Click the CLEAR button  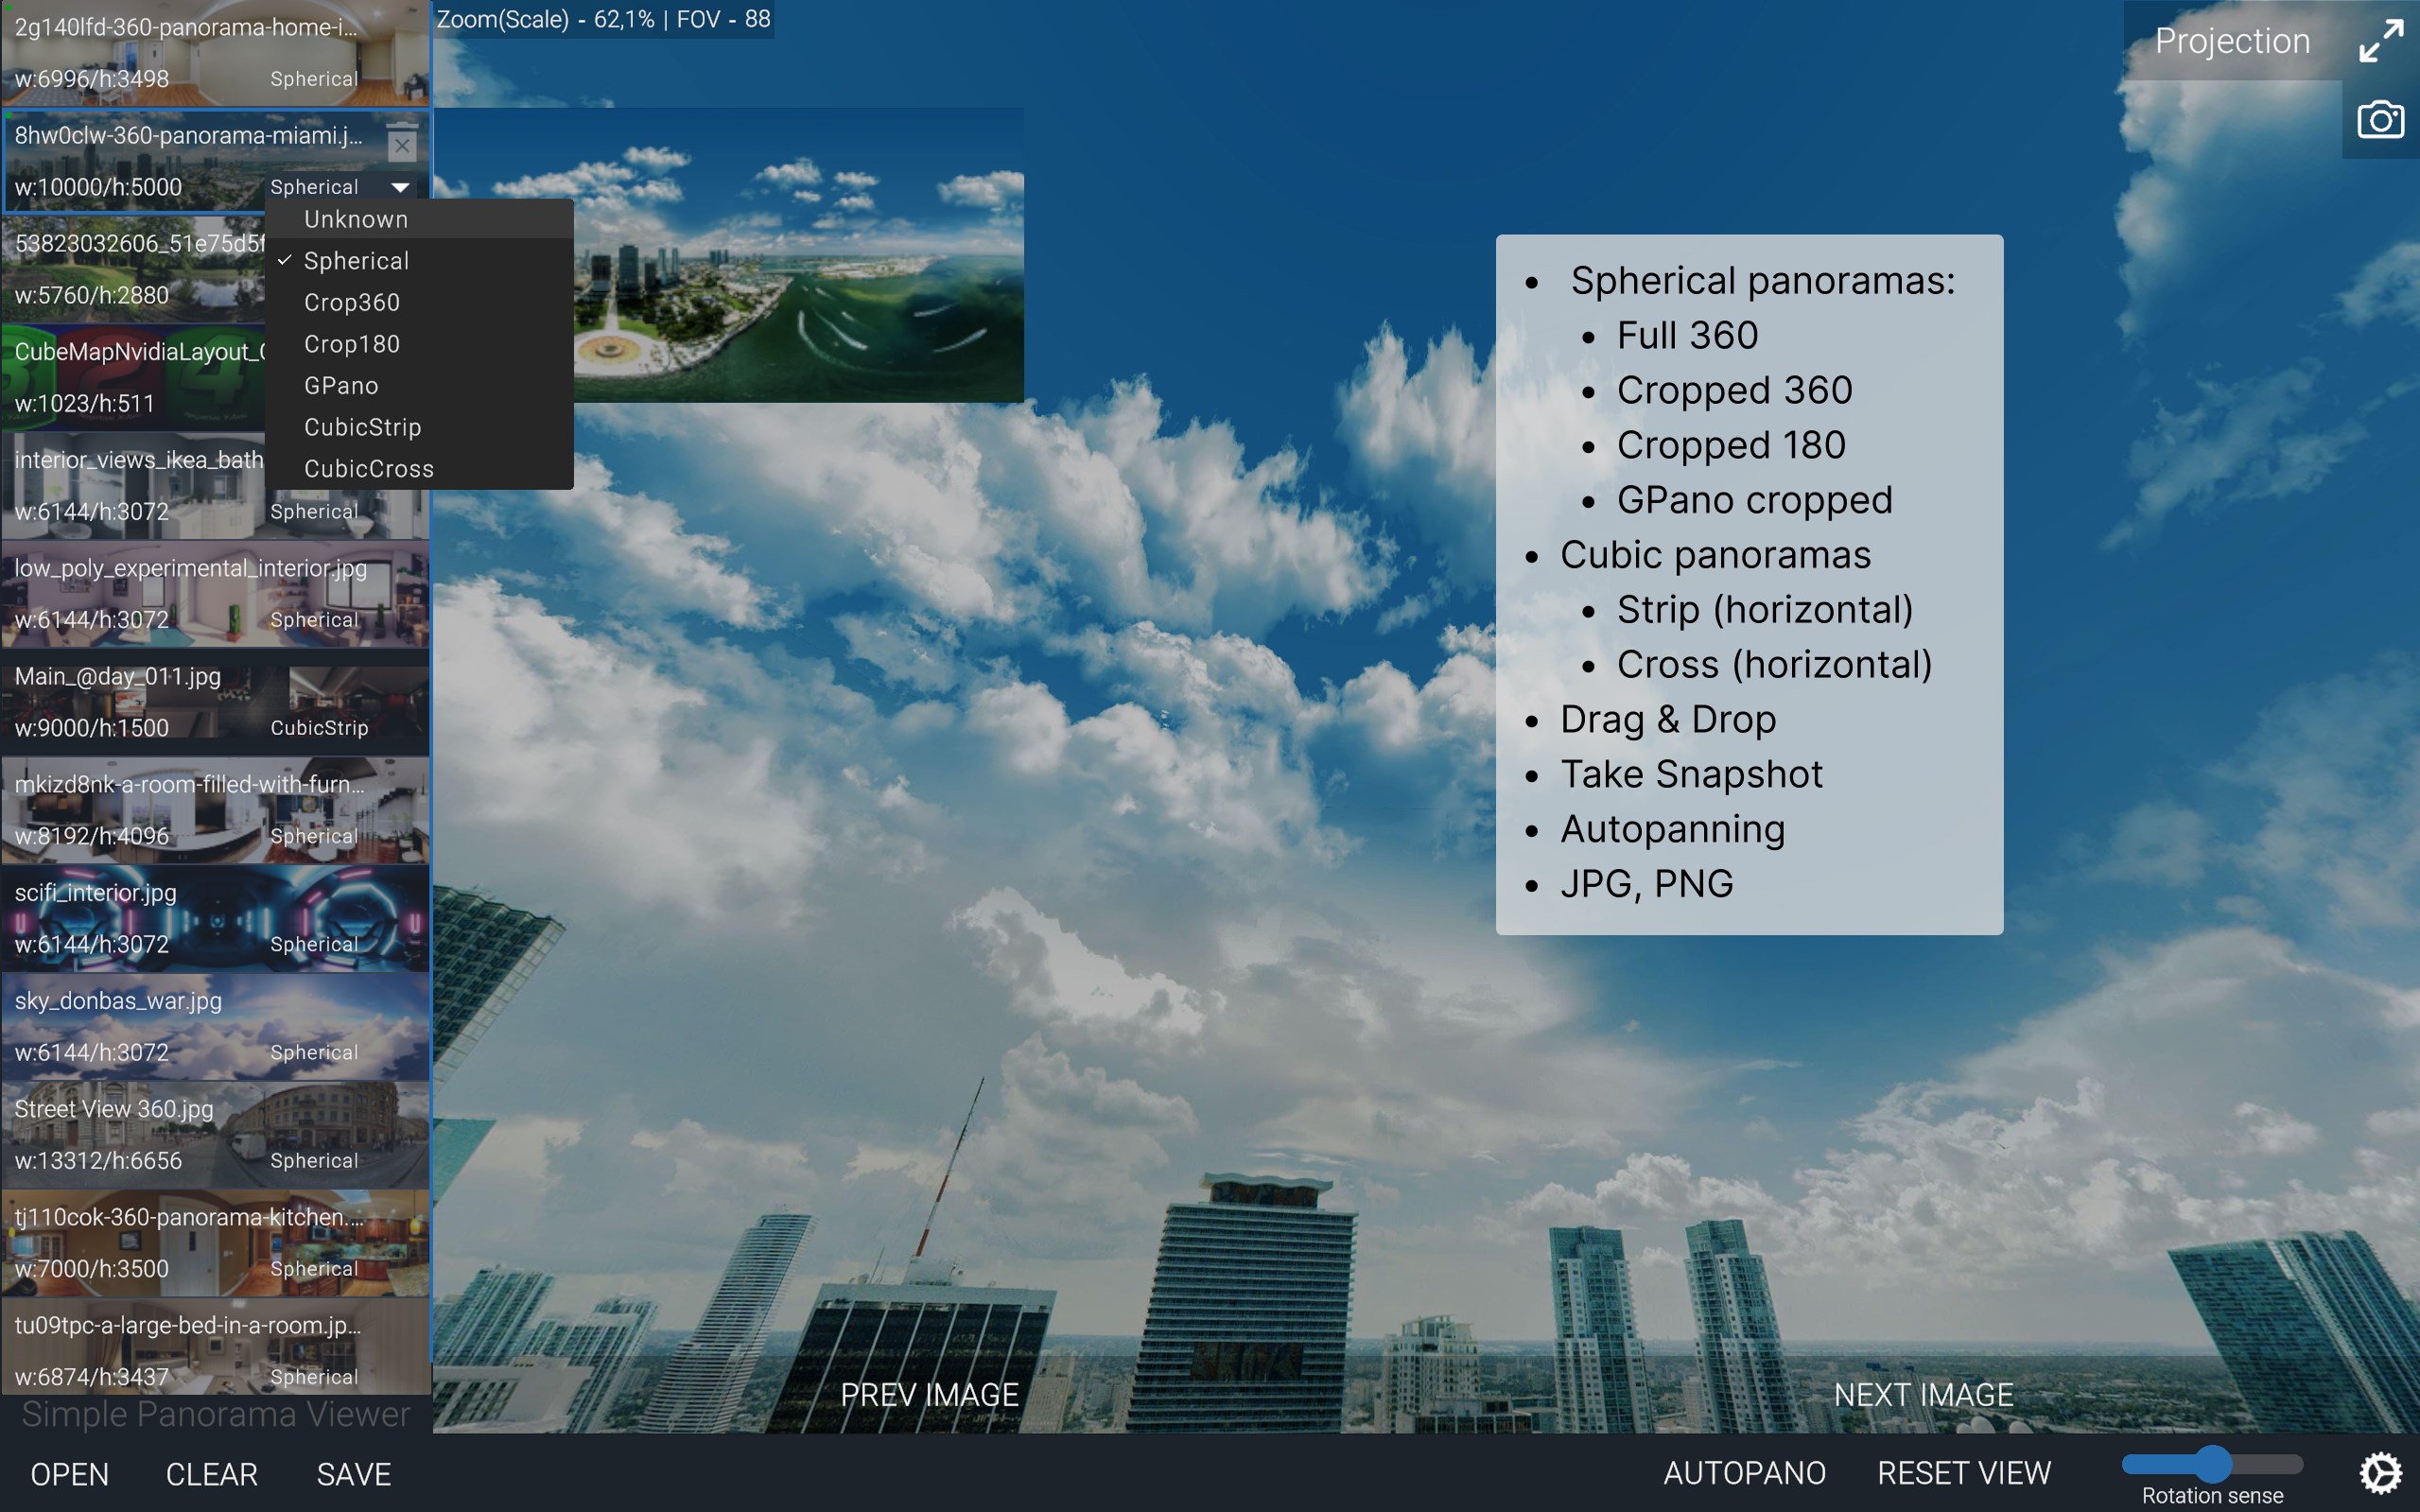tap(211, 1474)
